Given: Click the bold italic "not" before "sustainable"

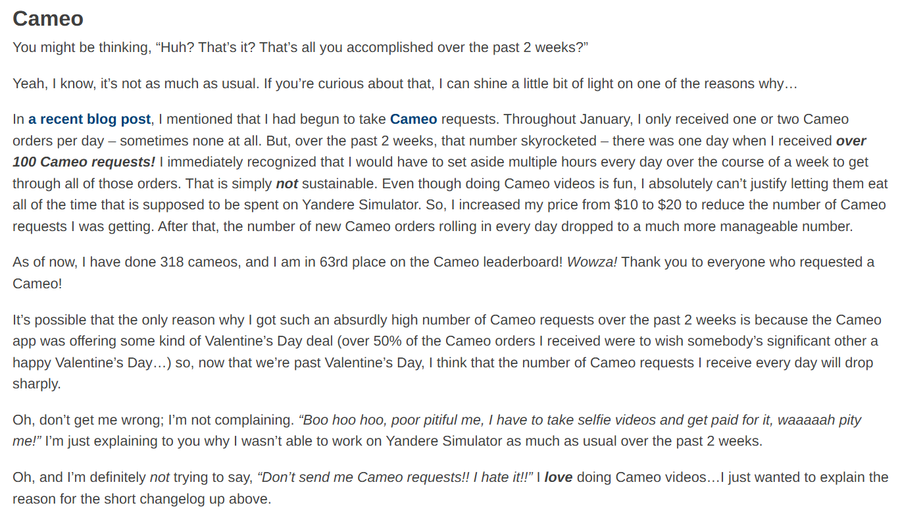Looking at the screenshot, I should 287,183.
